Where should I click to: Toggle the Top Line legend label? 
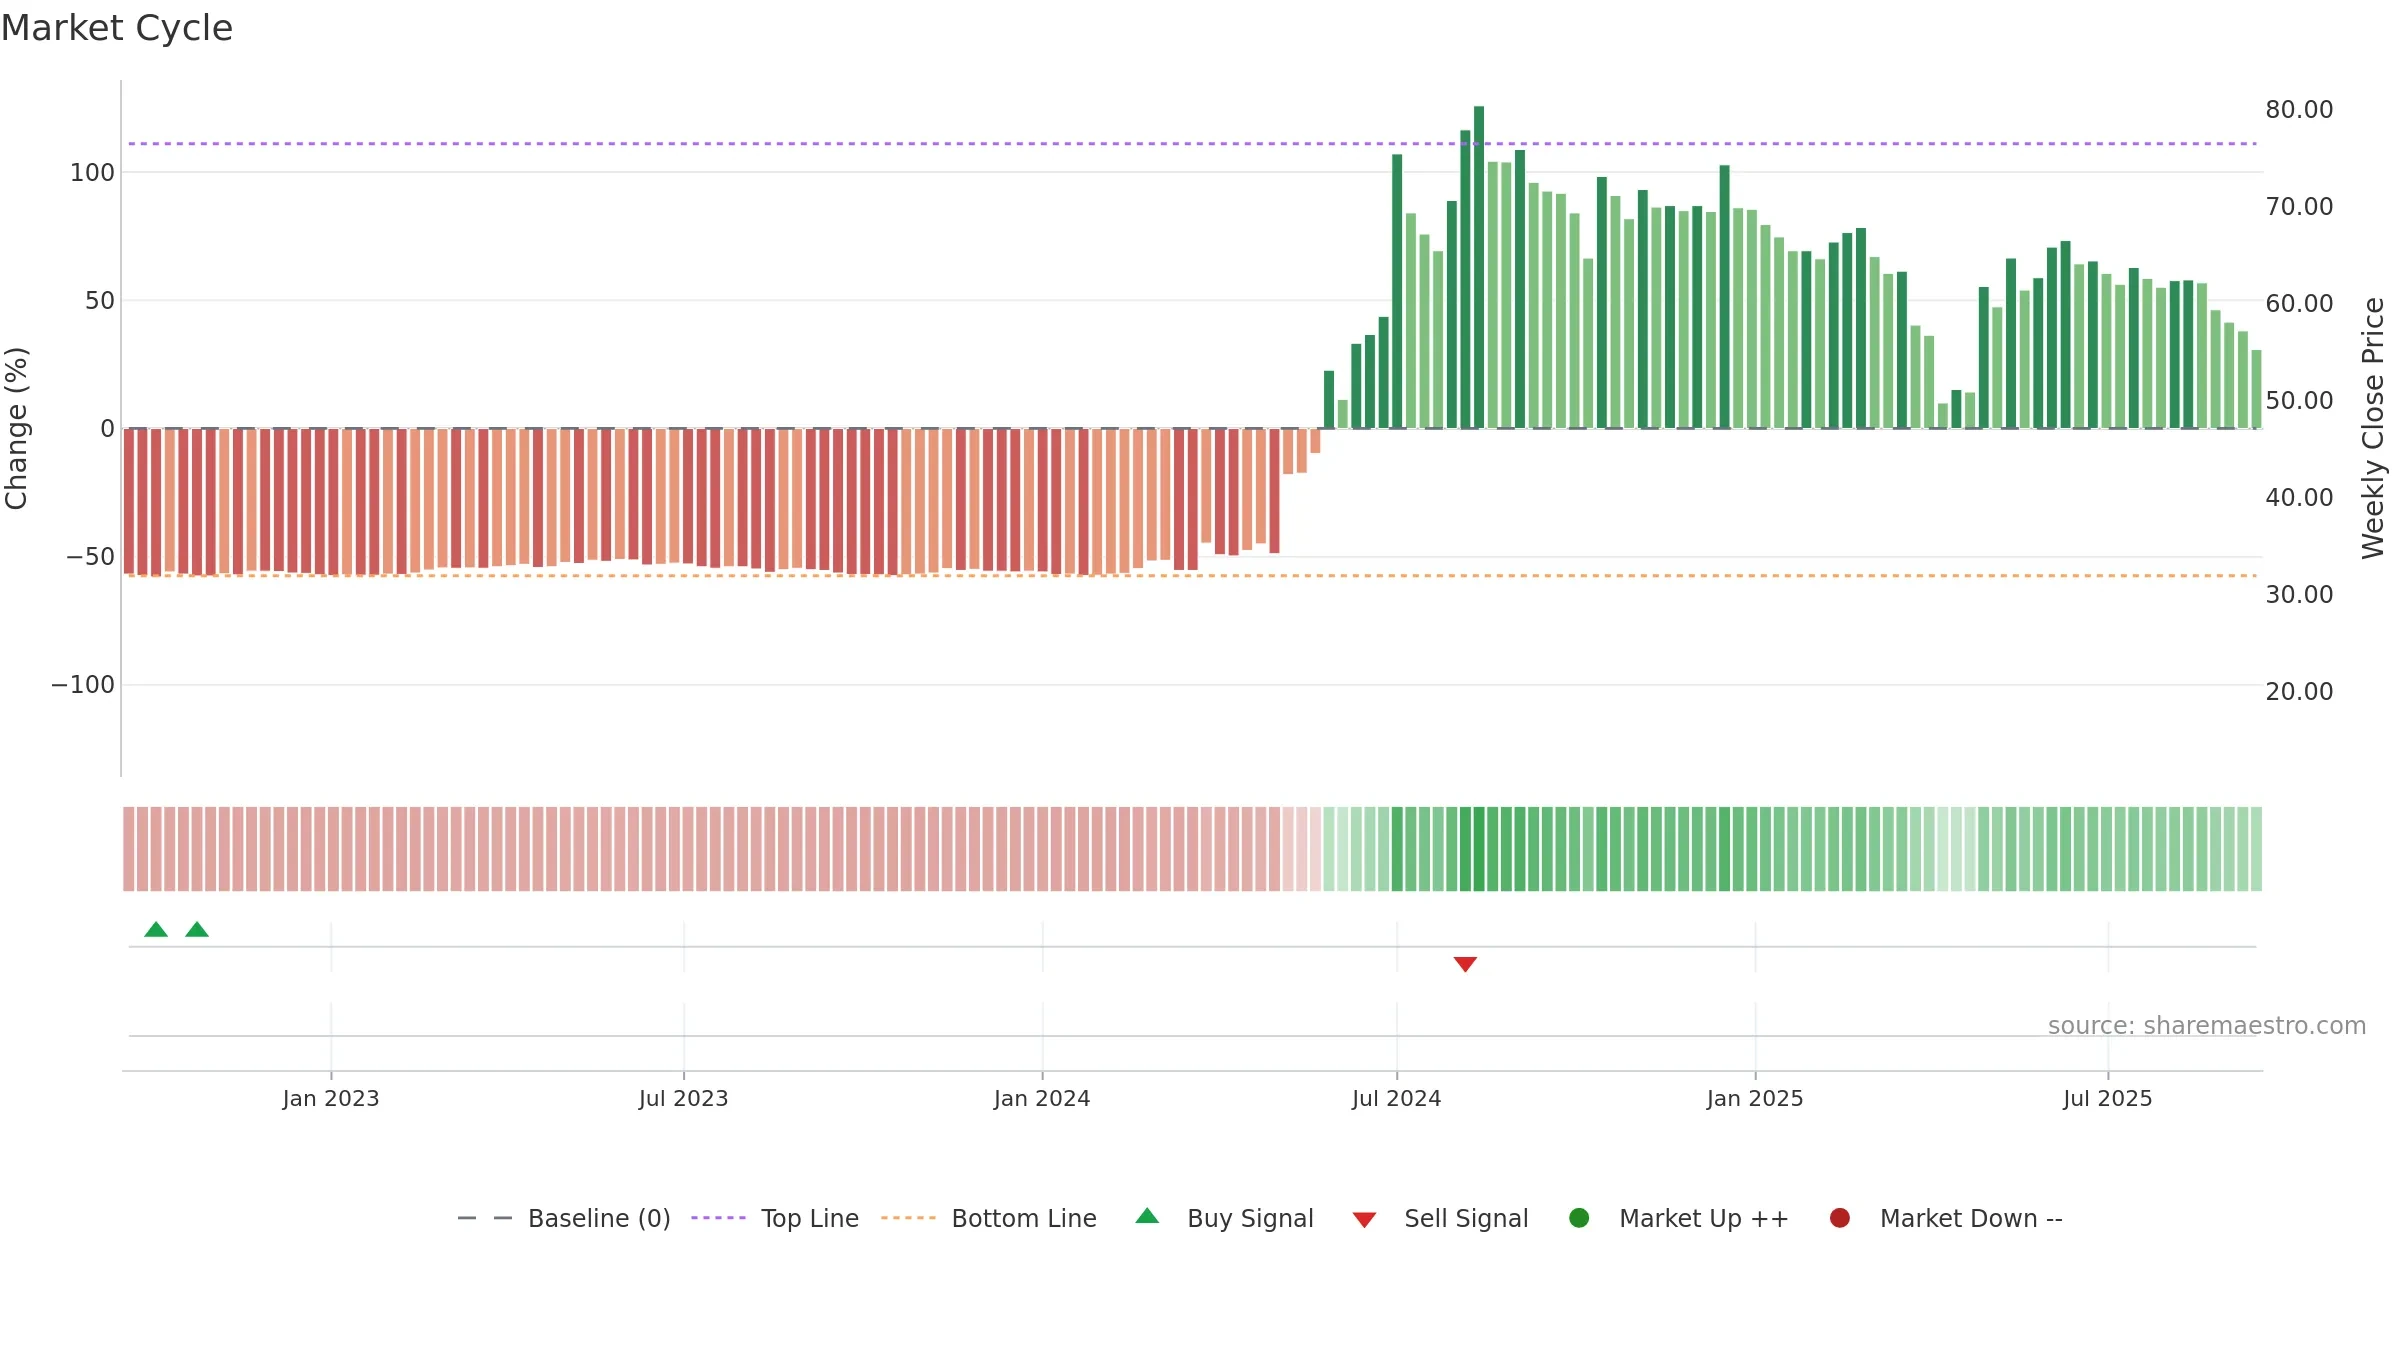point(810,1219)
